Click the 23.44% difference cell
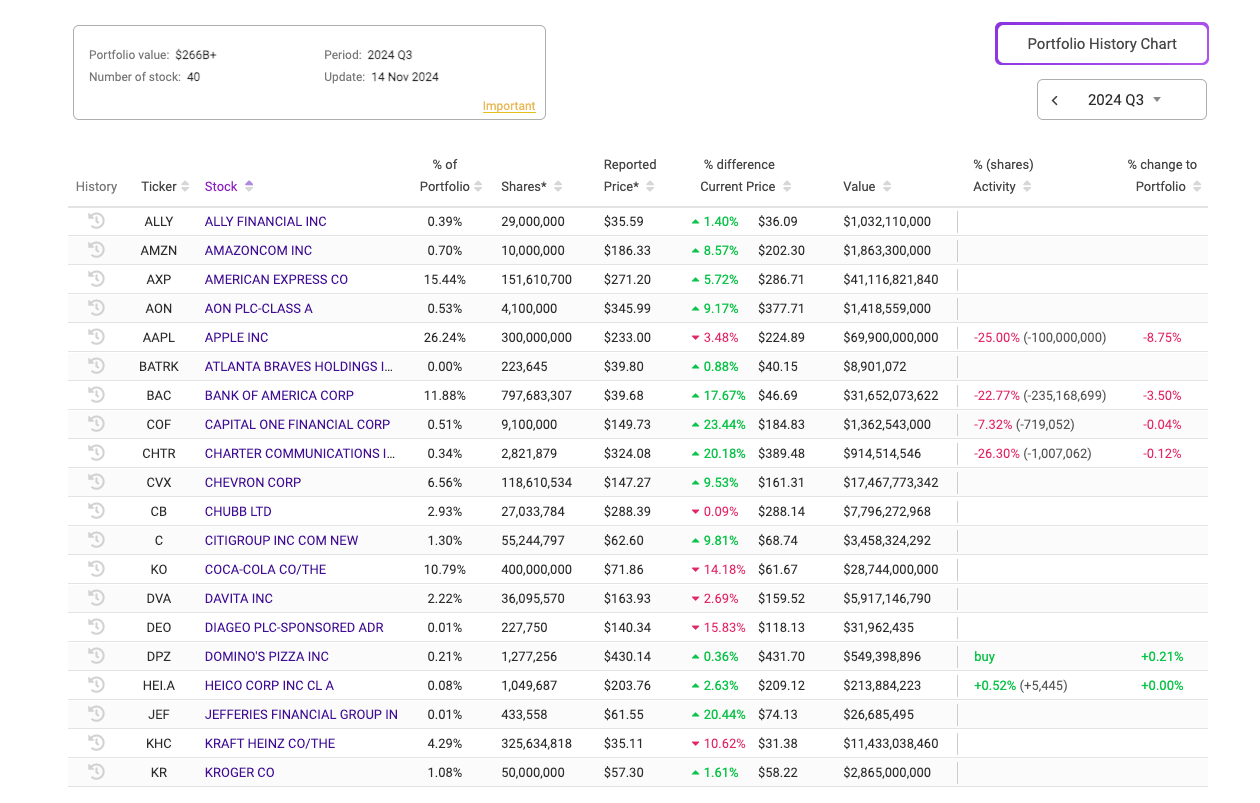1260x803 pixels. point(718,424)
